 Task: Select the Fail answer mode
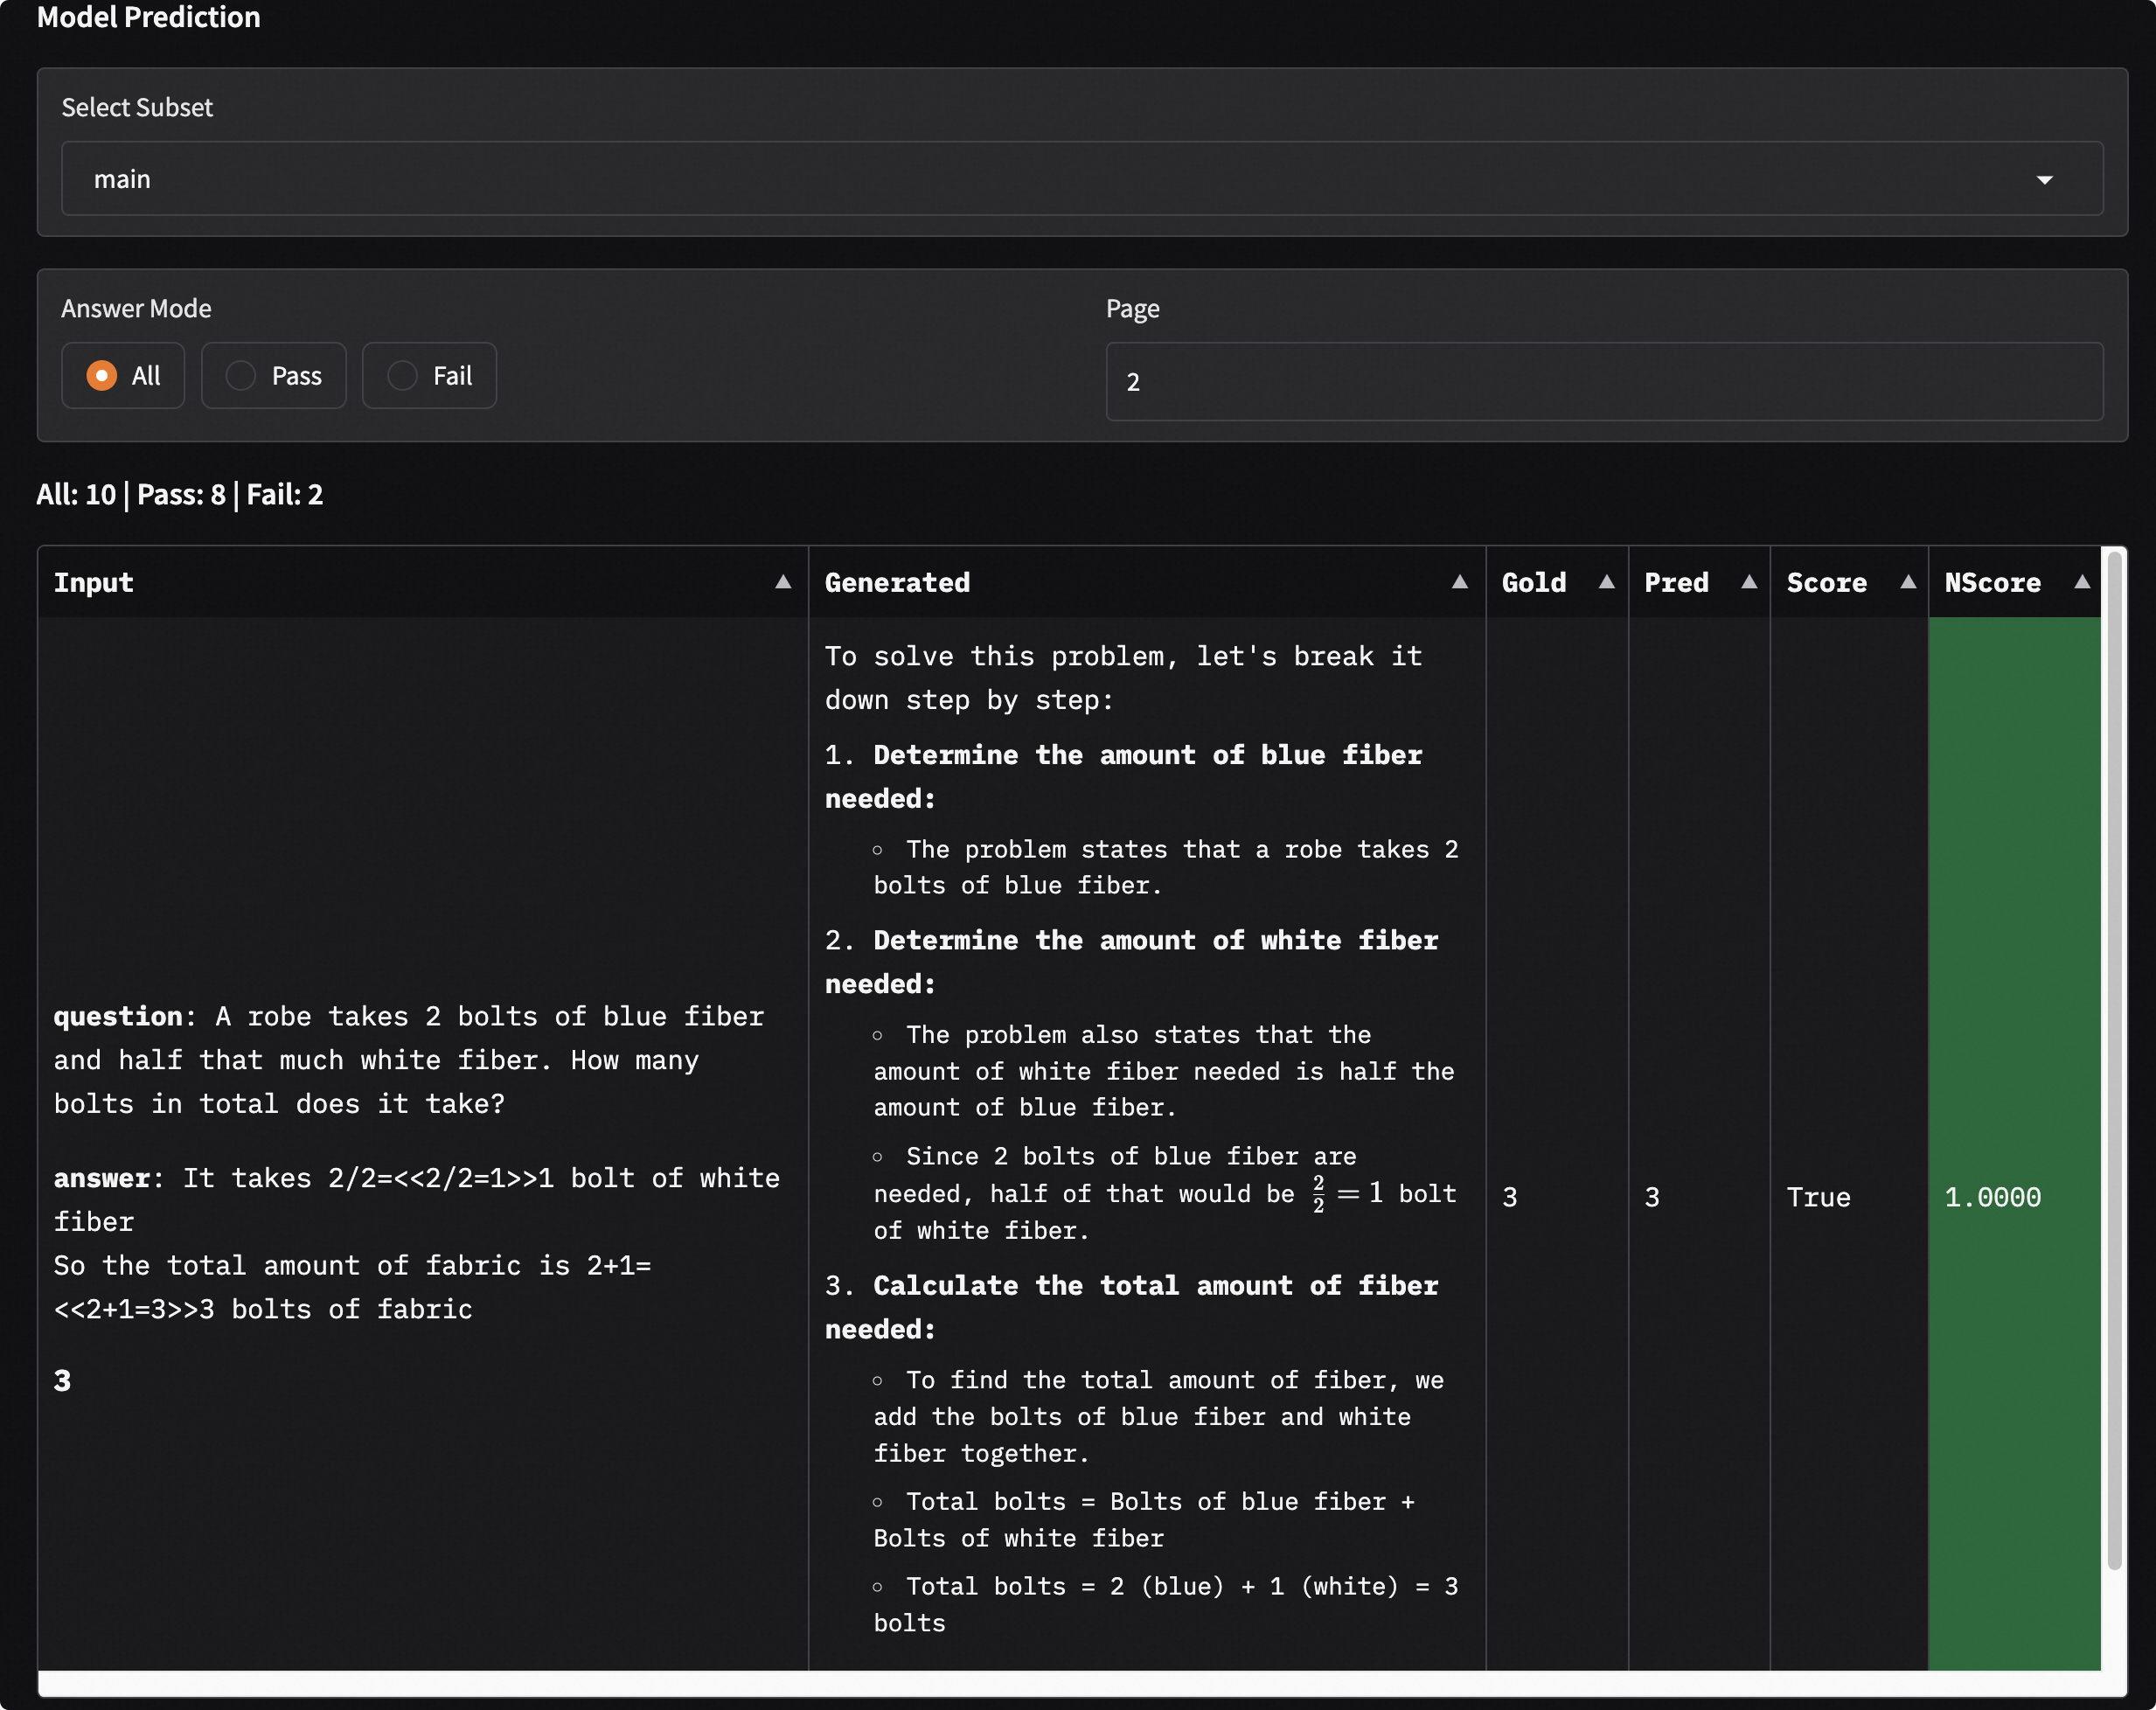point(402,376)
